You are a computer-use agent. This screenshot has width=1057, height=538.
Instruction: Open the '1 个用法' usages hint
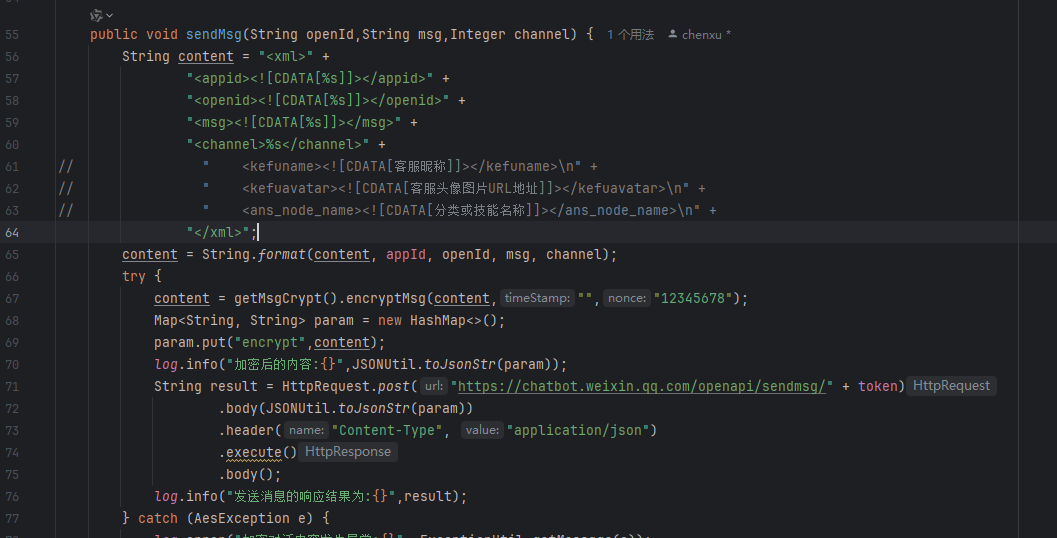click(x=630, y=34)
